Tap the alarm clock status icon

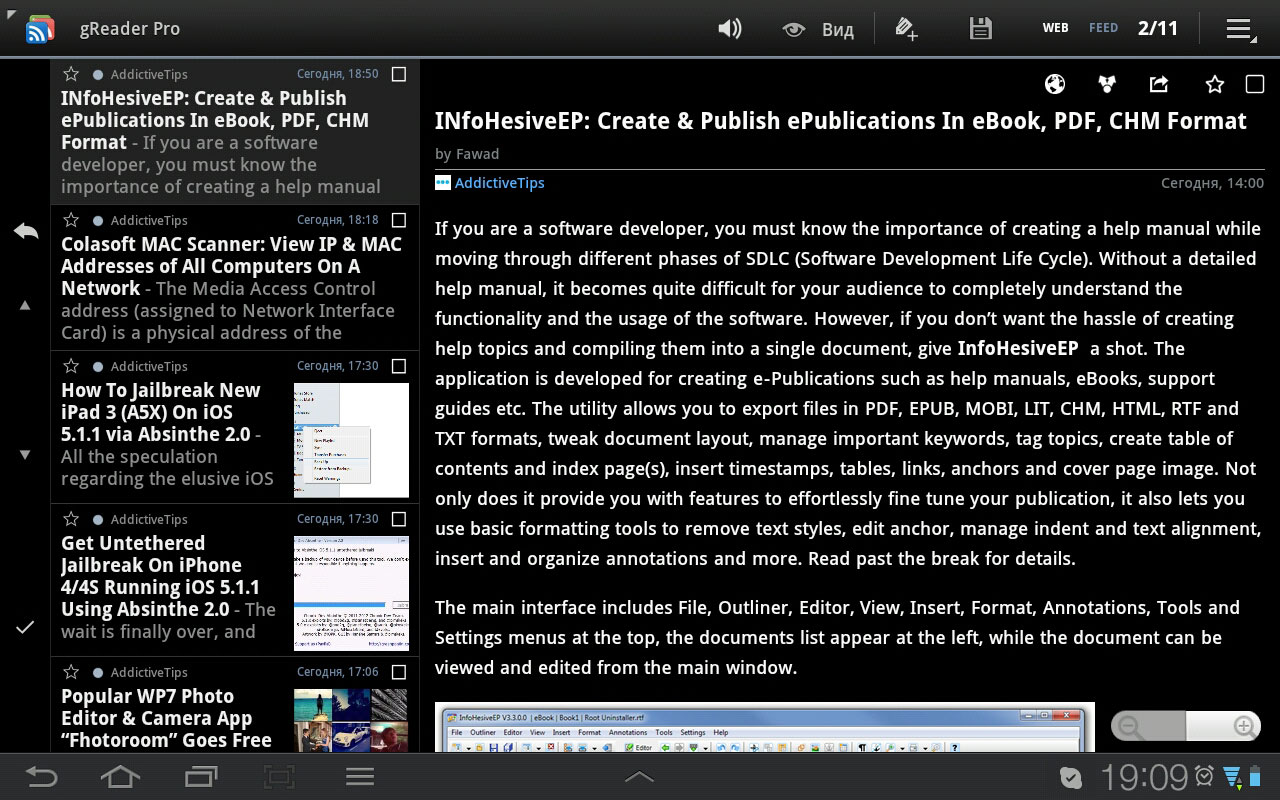1205,775
